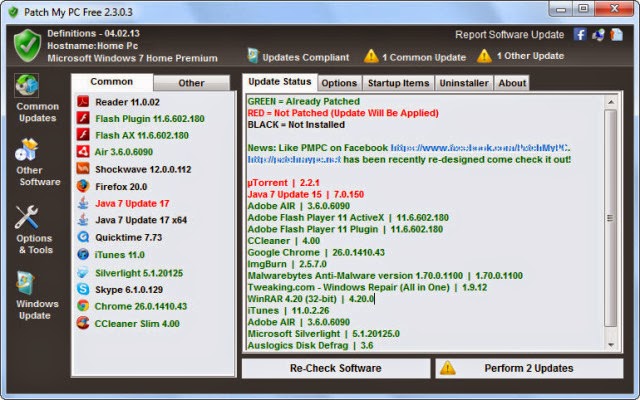Open Windows Update sidebar icon
The height and width of the screenshot is (400, 640).
(x=25, y=283)
